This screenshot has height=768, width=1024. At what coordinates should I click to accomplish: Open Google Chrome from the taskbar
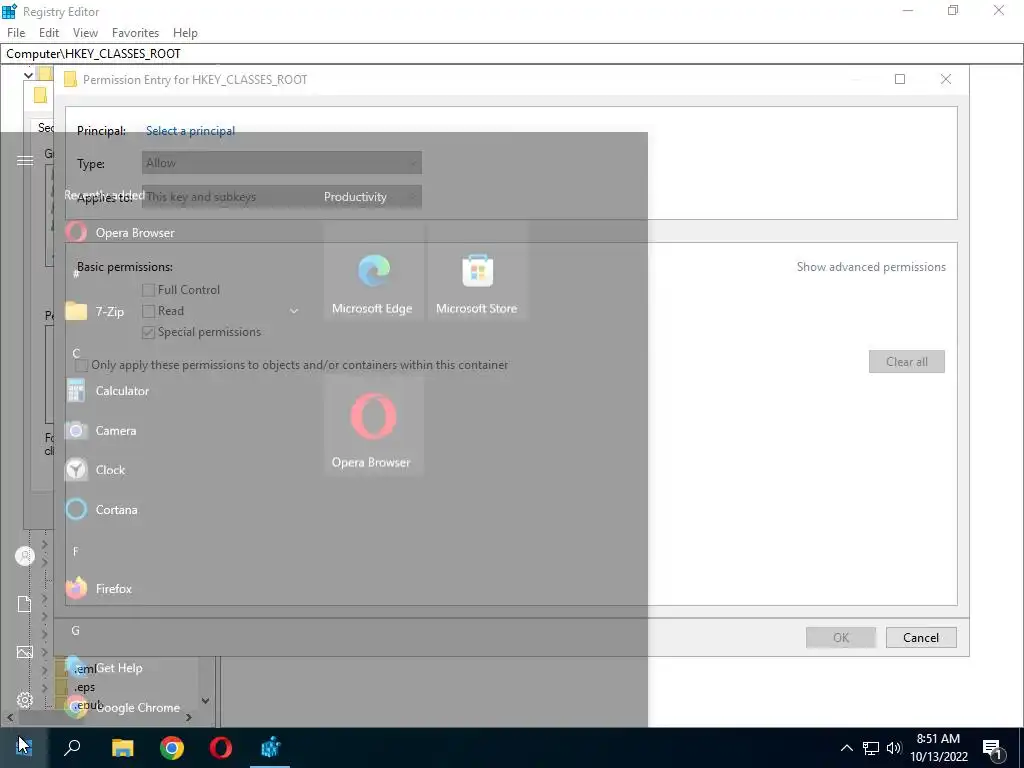click(x=172, y=747)
